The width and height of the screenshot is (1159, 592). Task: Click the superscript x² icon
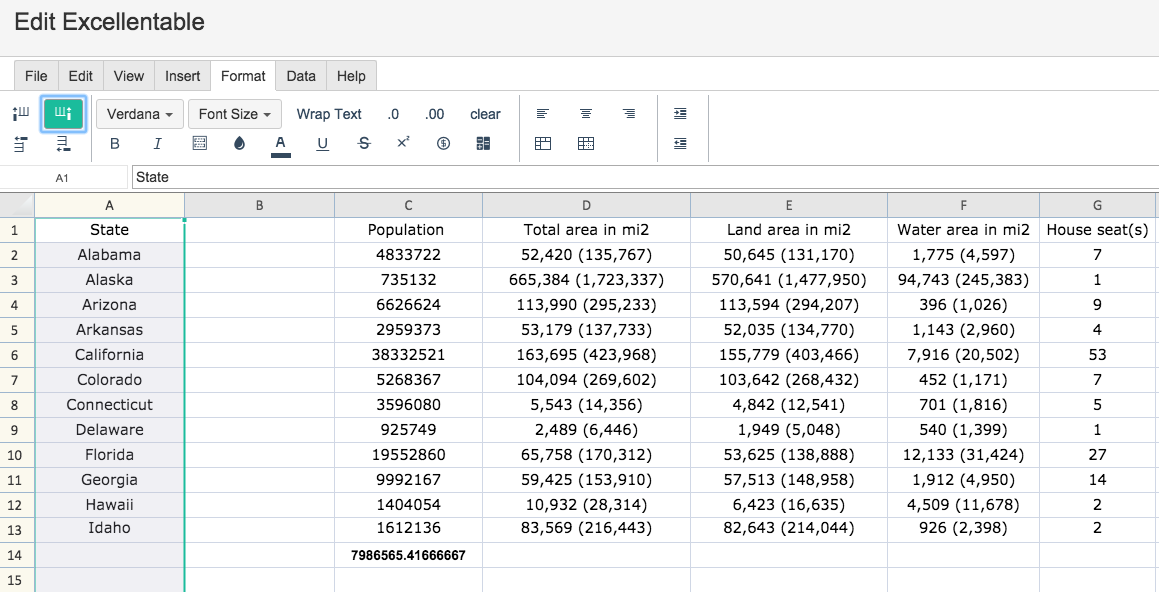point(403,143)
